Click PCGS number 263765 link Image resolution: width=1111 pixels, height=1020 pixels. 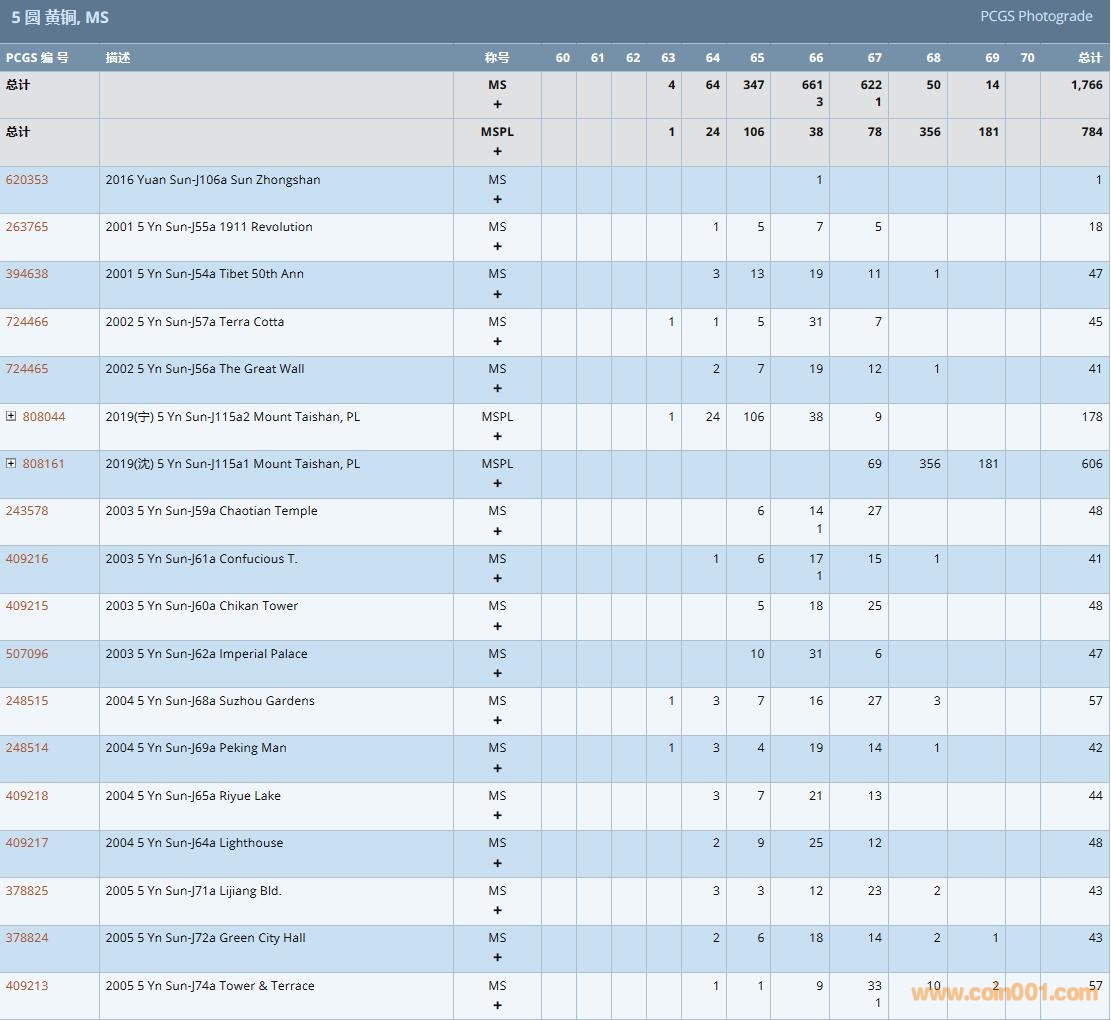[x=27, y=227]
